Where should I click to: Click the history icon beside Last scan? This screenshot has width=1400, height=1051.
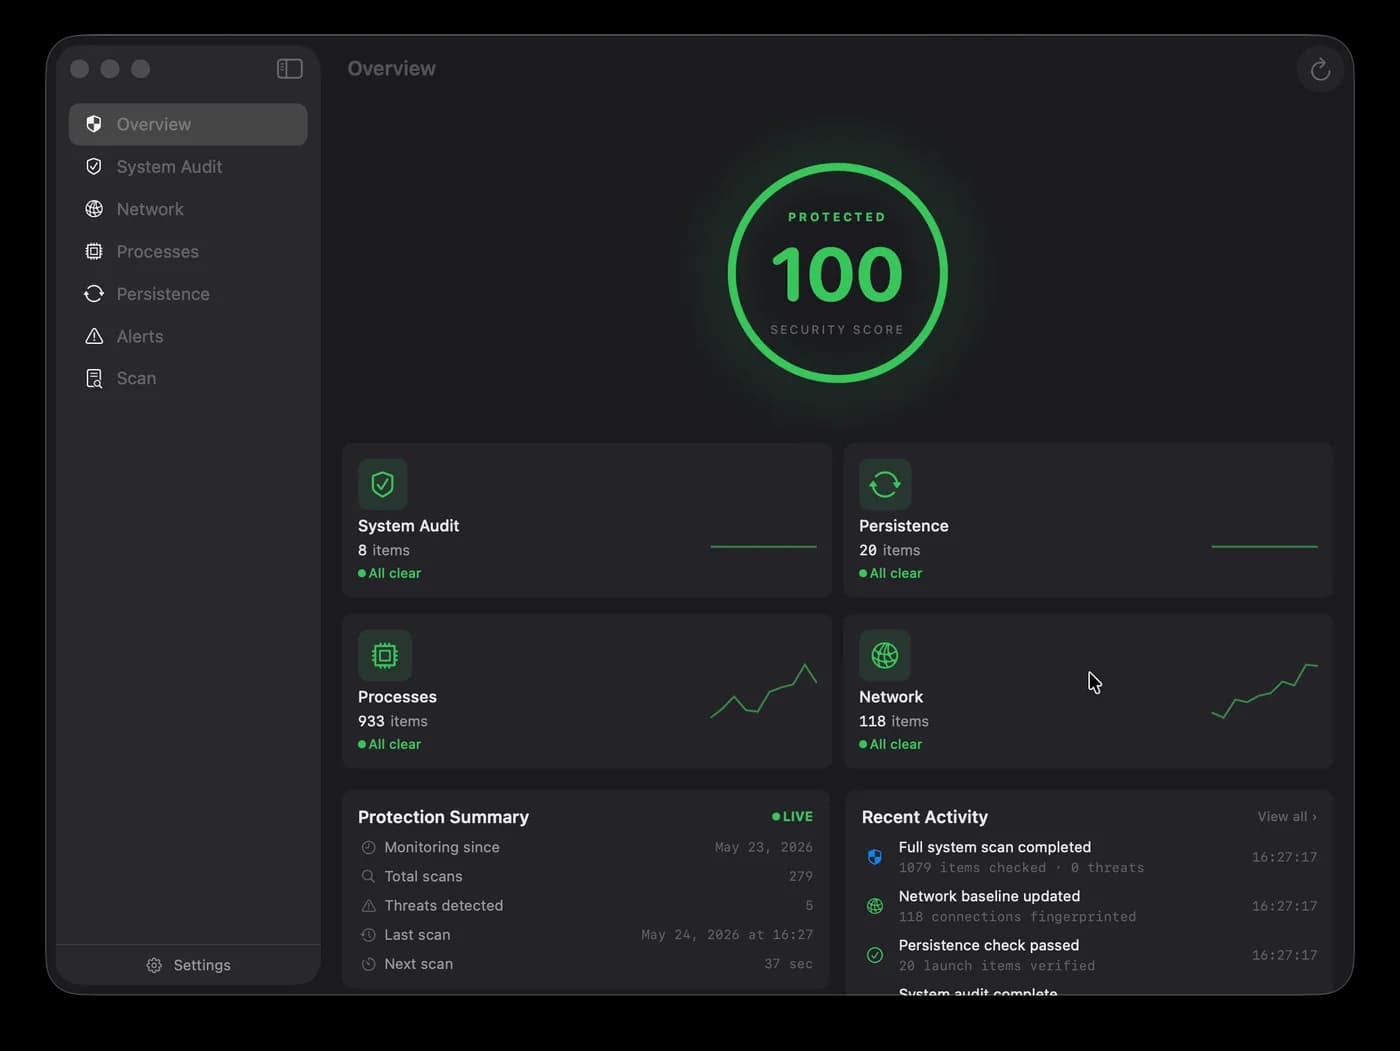point(368,935)
